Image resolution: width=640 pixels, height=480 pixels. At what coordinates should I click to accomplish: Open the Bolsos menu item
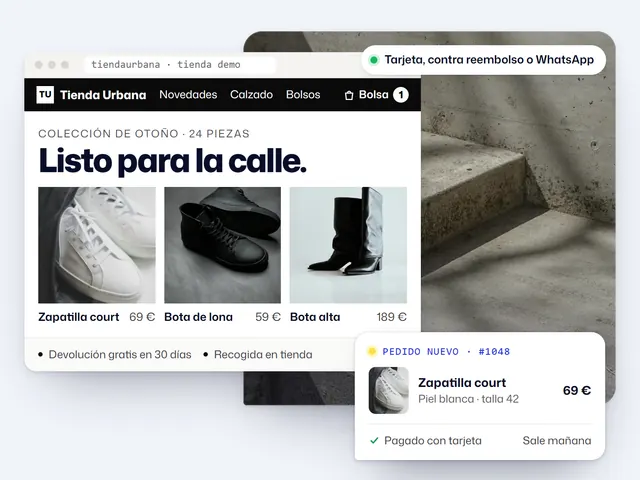coord(303,95)
